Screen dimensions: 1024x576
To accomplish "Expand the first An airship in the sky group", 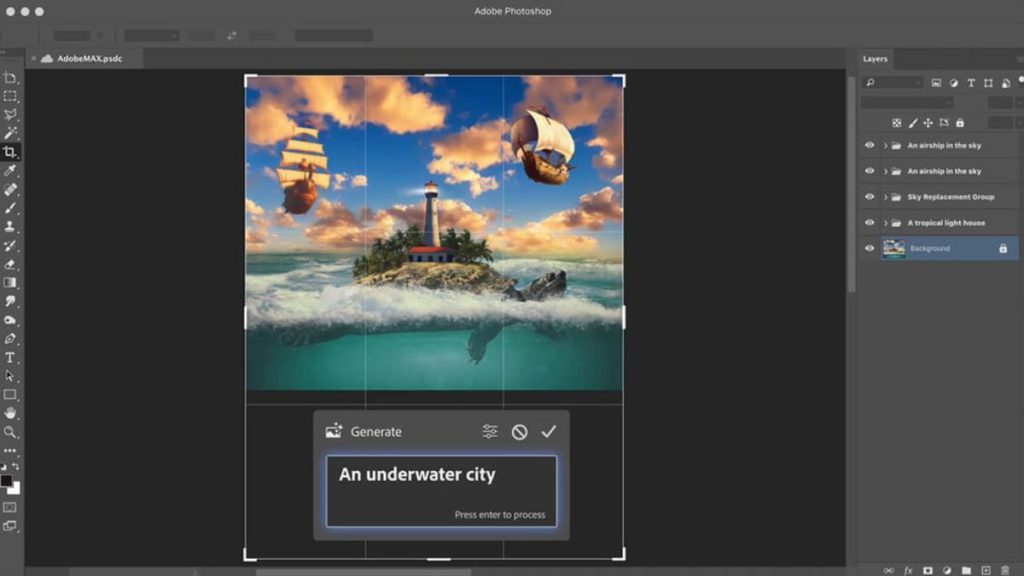I will click(x=883, y=145).
